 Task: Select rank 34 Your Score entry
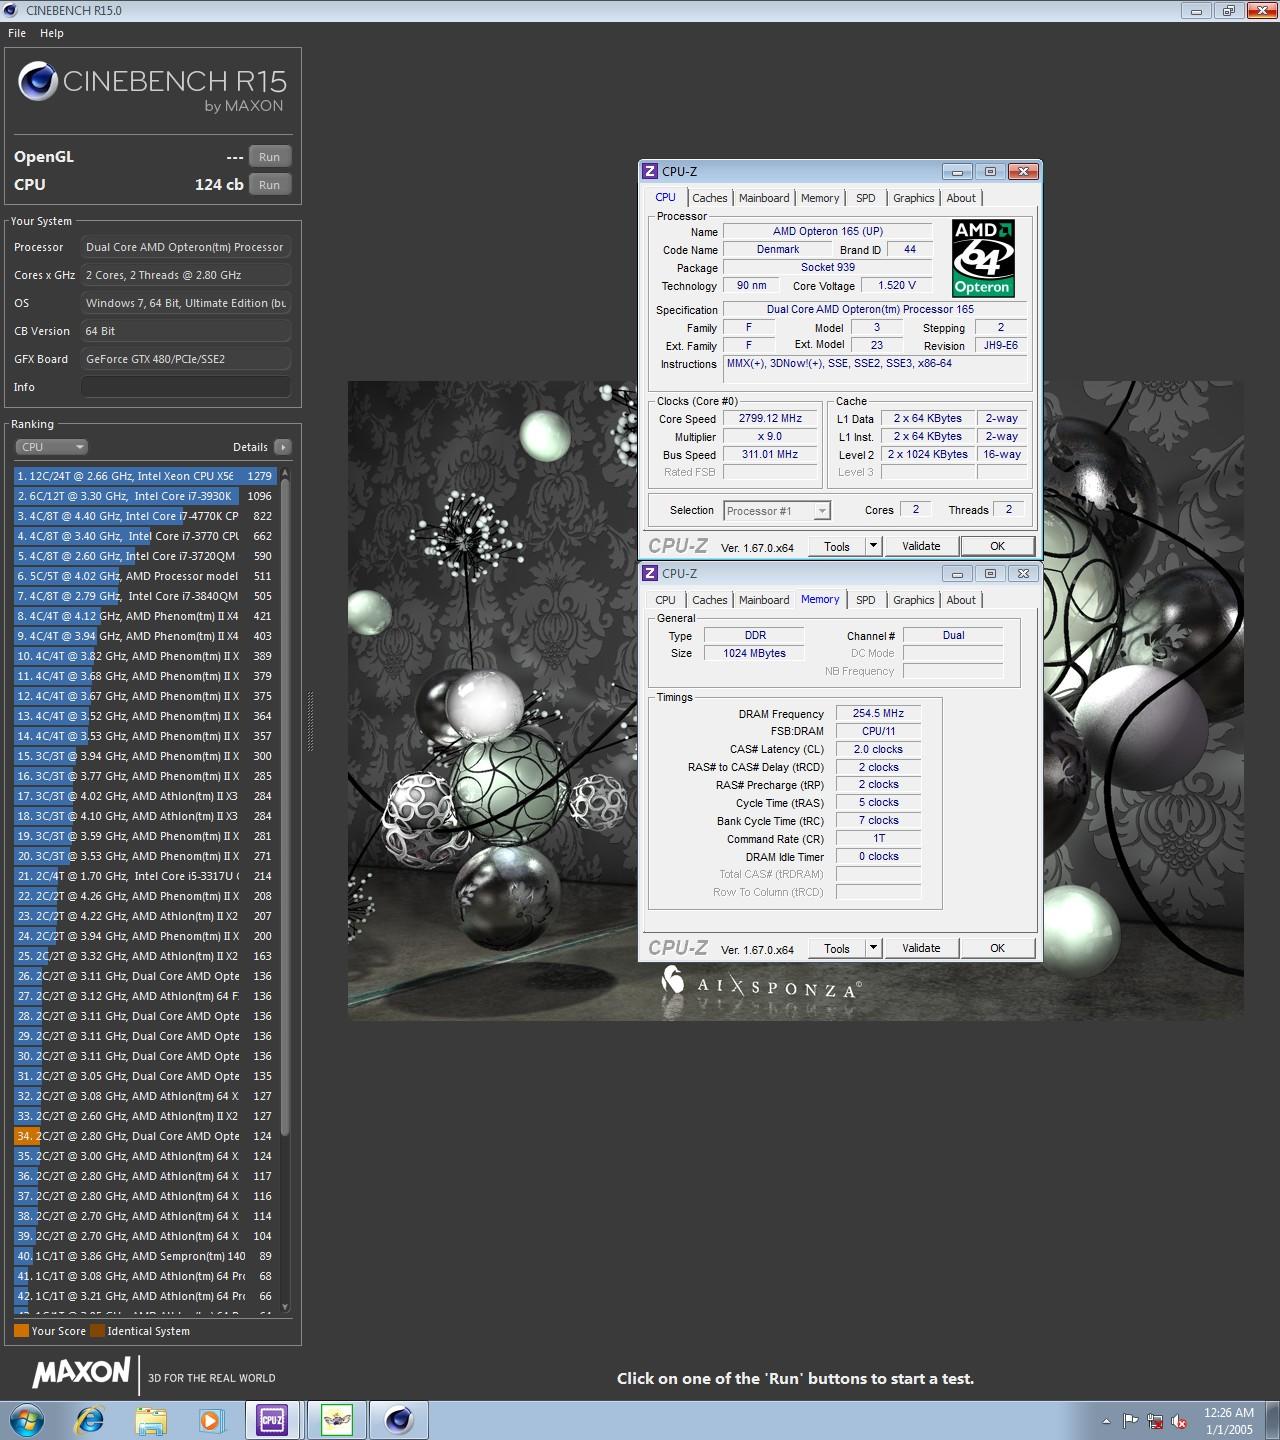(145, 1136)
